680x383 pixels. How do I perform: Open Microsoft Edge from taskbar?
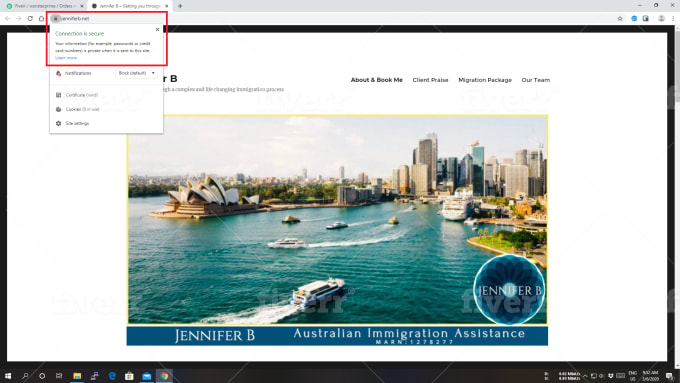[x=112, y=376]
